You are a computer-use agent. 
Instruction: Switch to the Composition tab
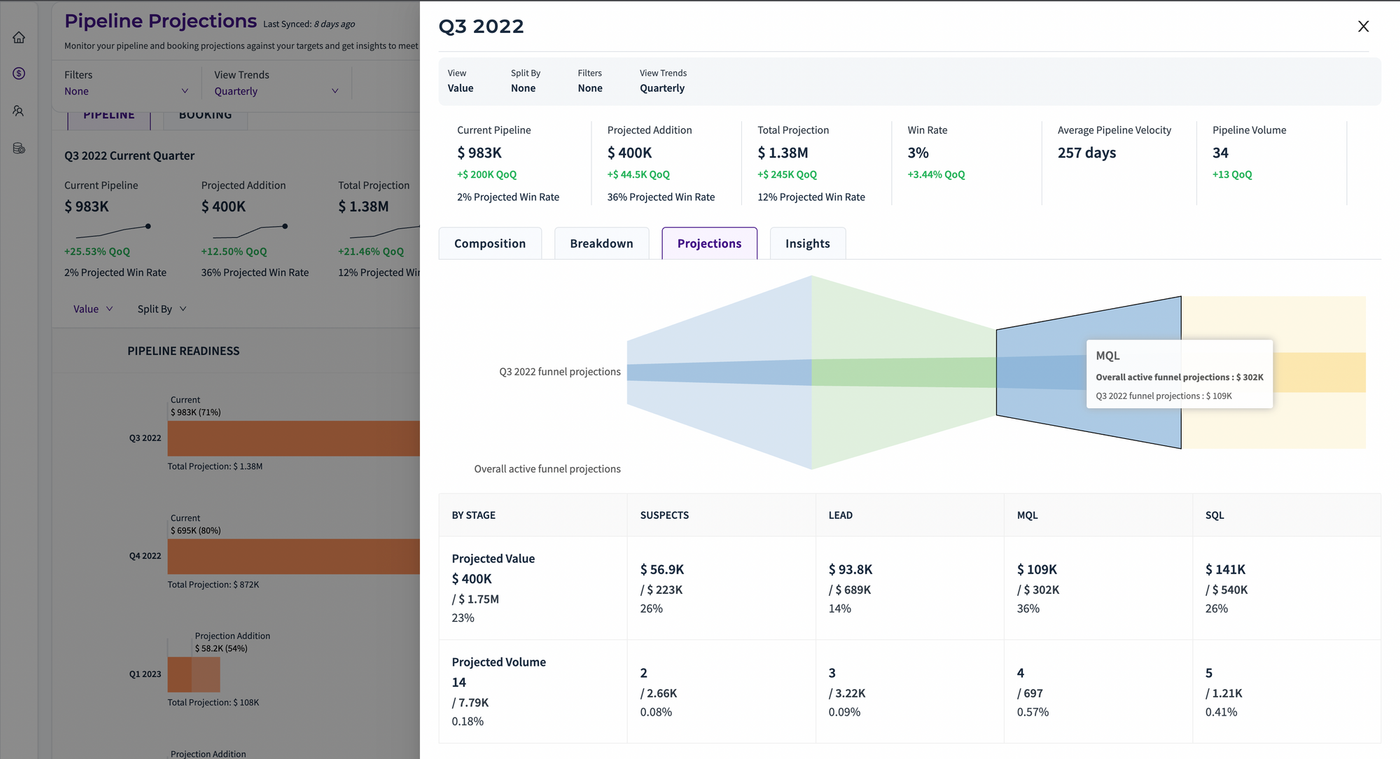[490, 243]
